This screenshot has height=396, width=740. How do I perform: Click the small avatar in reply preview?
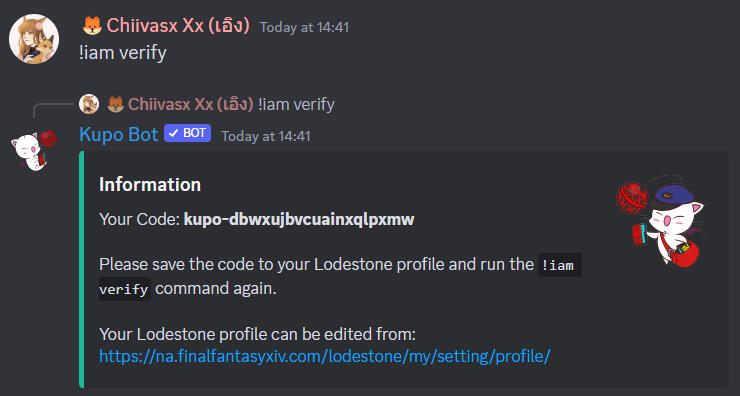pos(89,104)
